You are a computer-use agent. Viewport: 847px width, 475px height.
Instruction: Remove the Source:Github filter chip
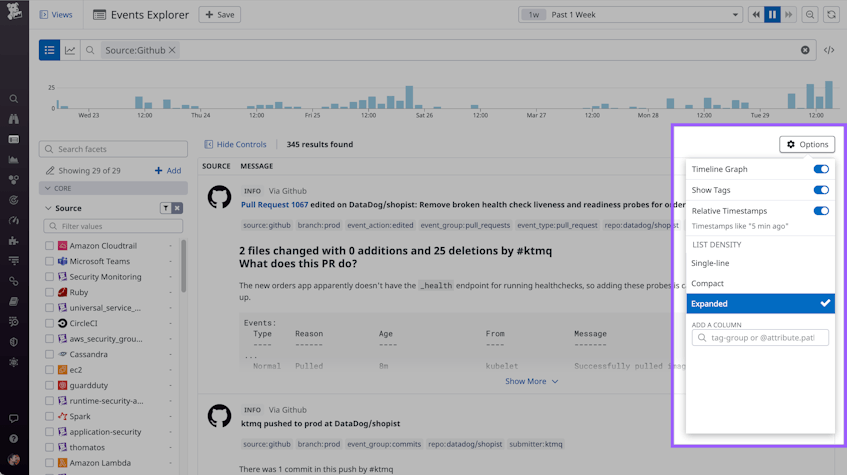pyautogui.click(x=172, y=50)
